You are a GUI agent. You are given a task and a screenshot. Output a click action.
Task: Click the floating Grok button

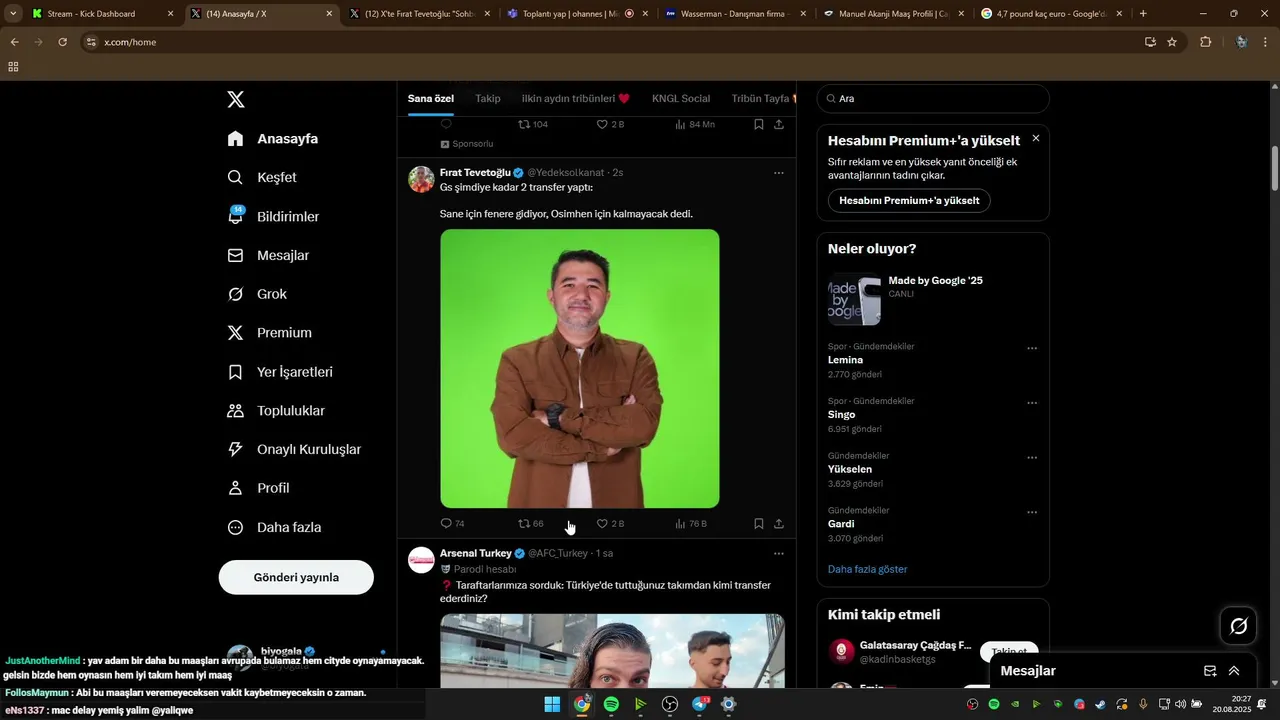pos(1238,626)
